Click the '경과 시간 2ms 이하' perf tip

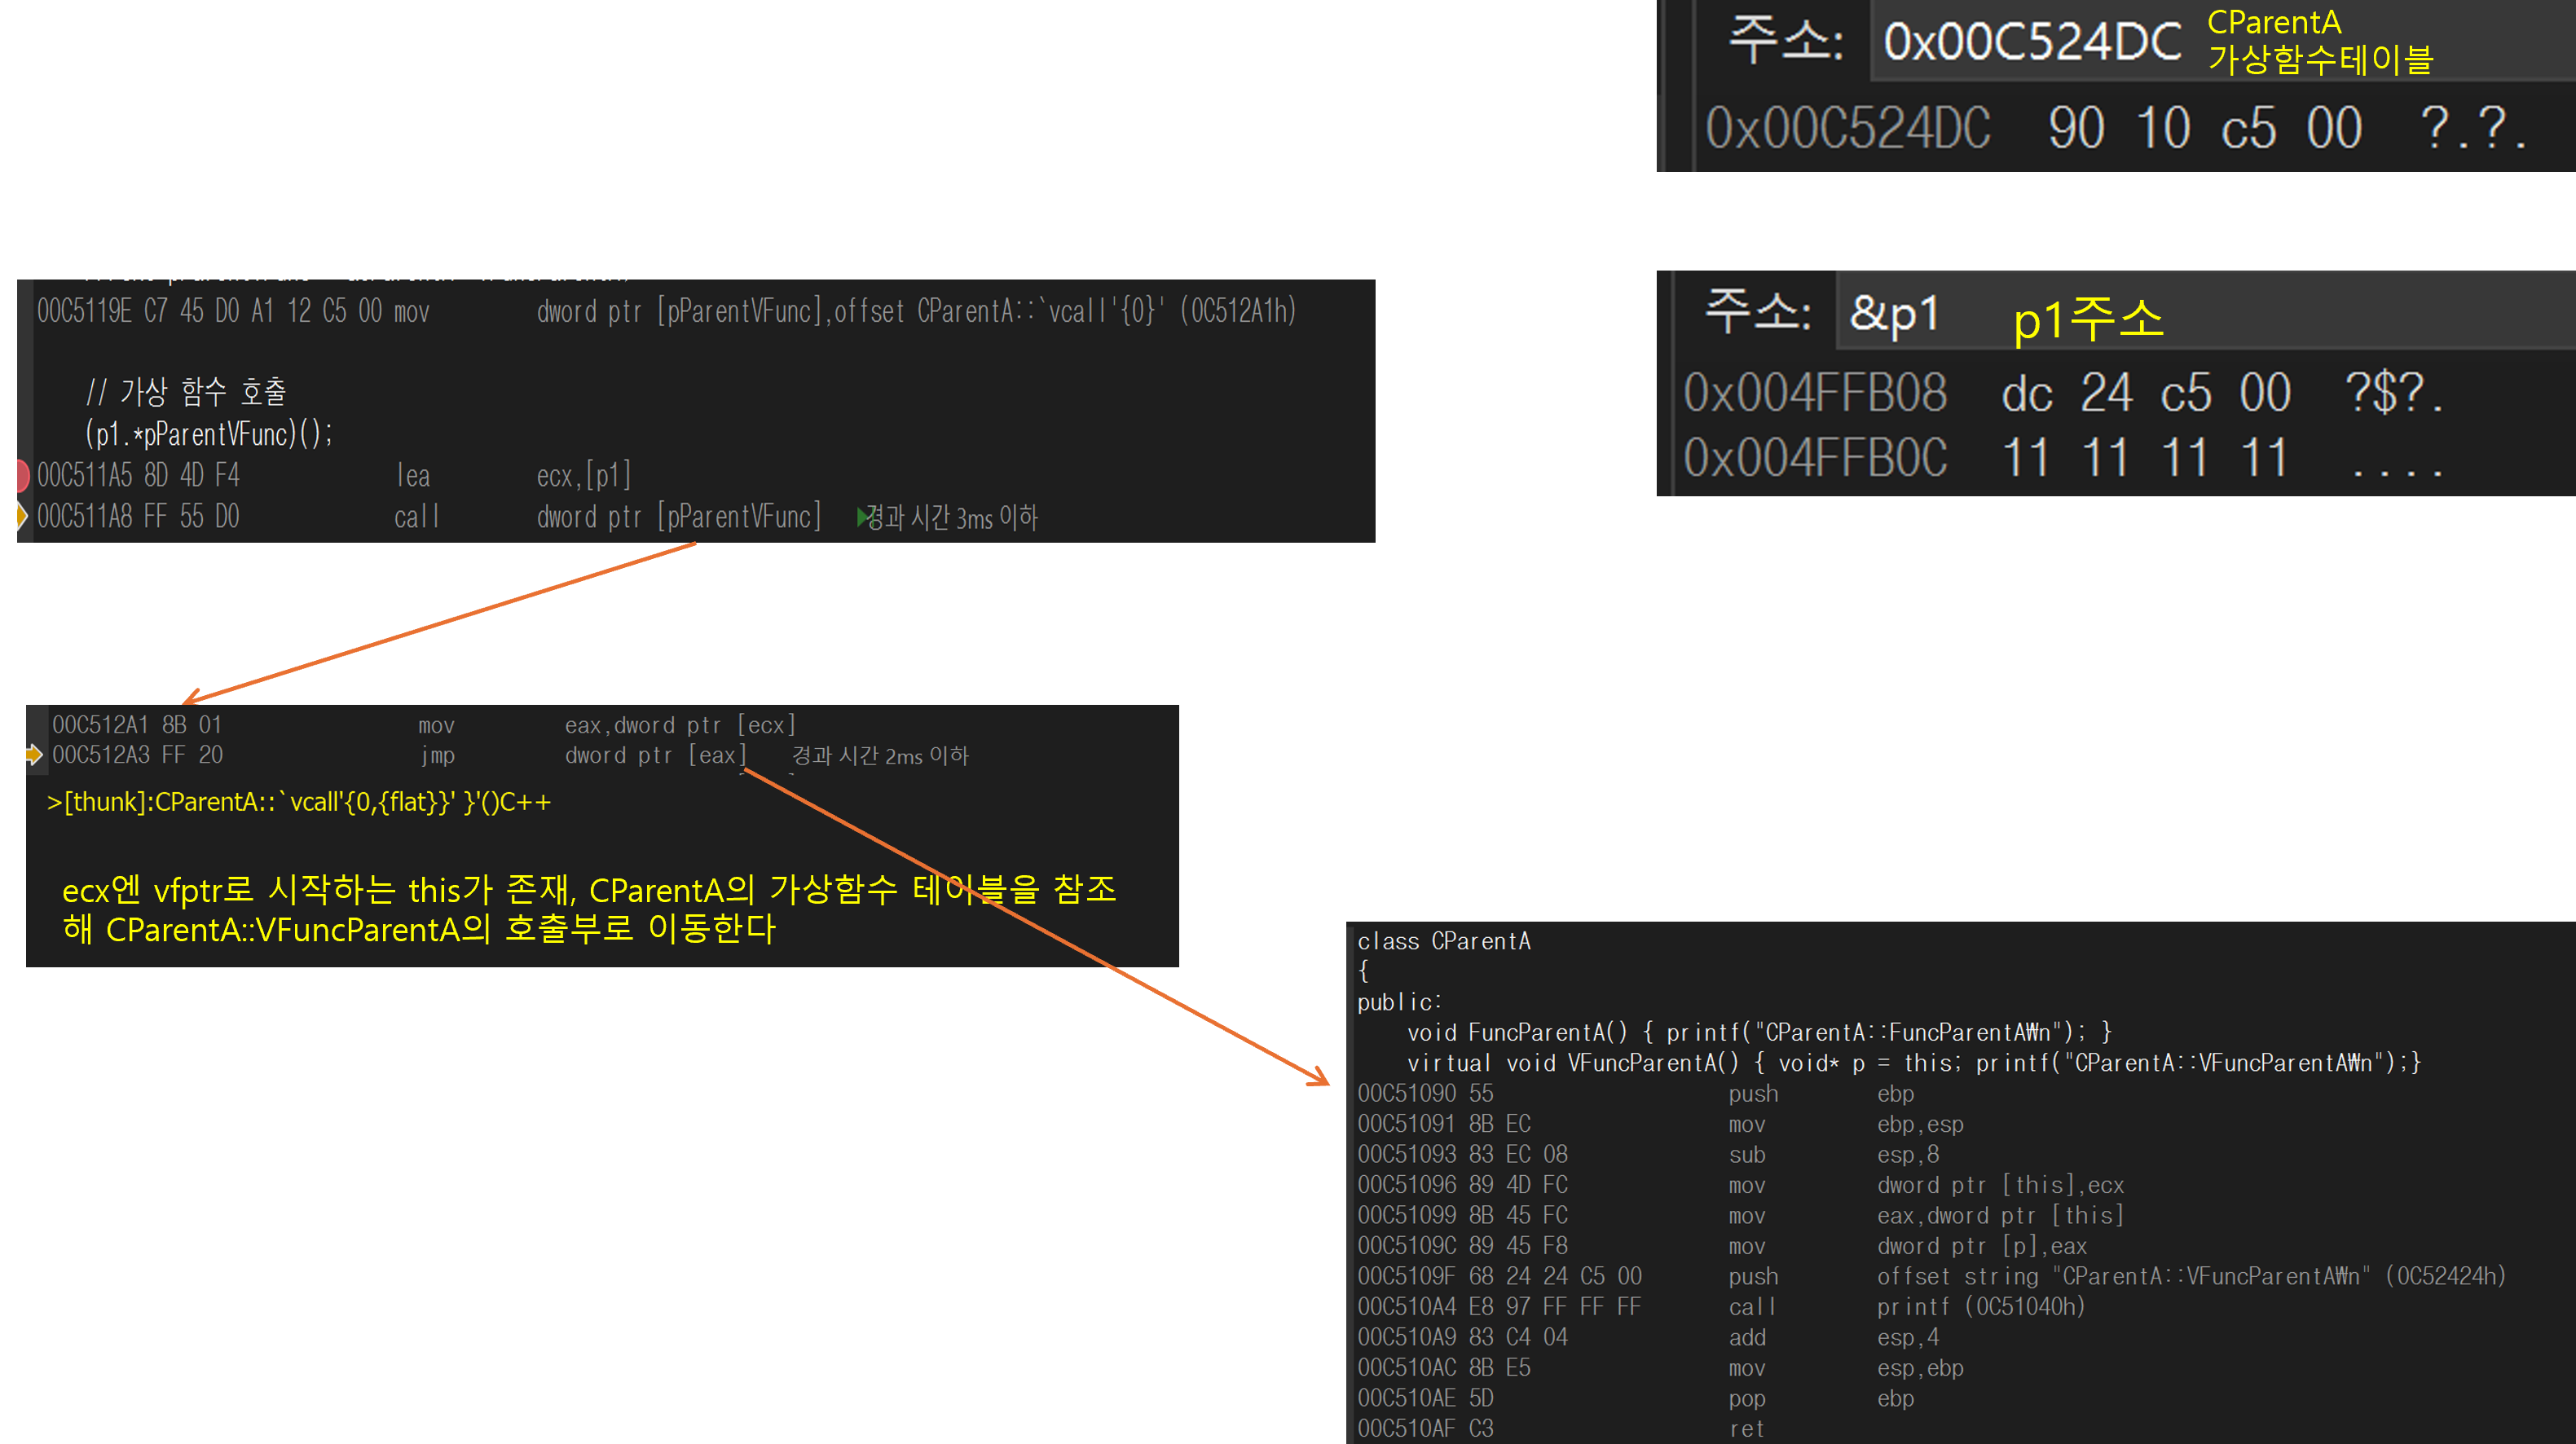pyautogui.click(x=880, y=756)
